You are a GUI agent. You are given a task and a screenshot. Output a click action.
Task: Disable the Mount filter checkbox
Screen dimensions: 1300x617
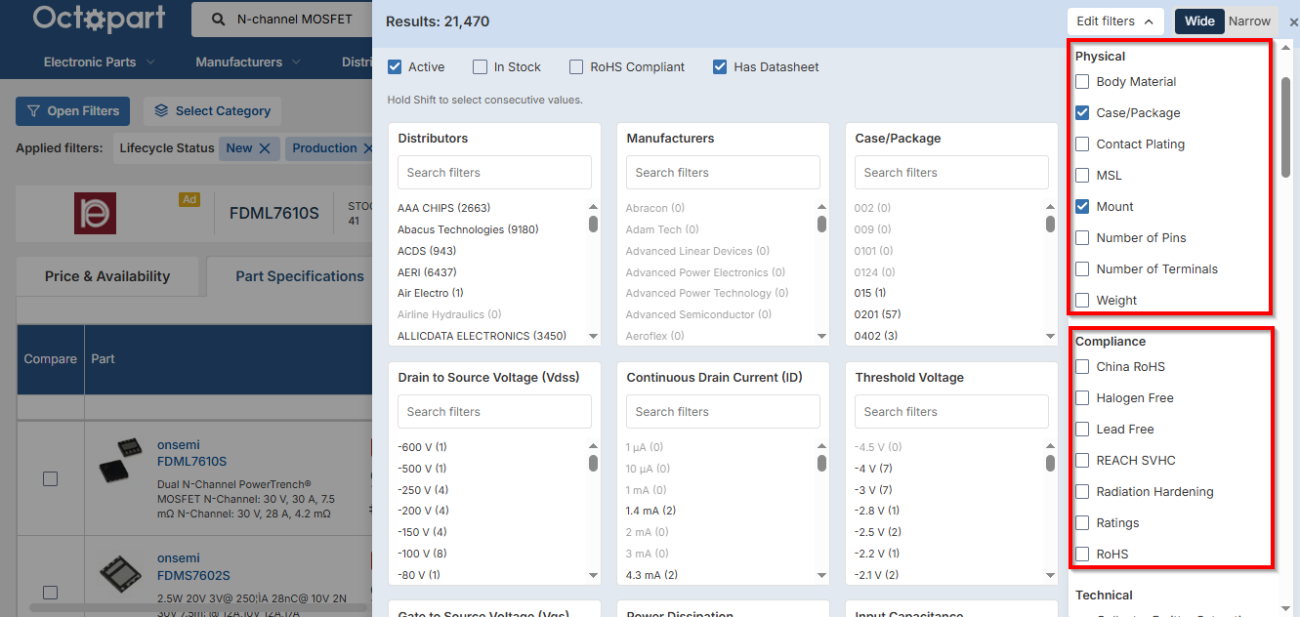click(1082, 207)
